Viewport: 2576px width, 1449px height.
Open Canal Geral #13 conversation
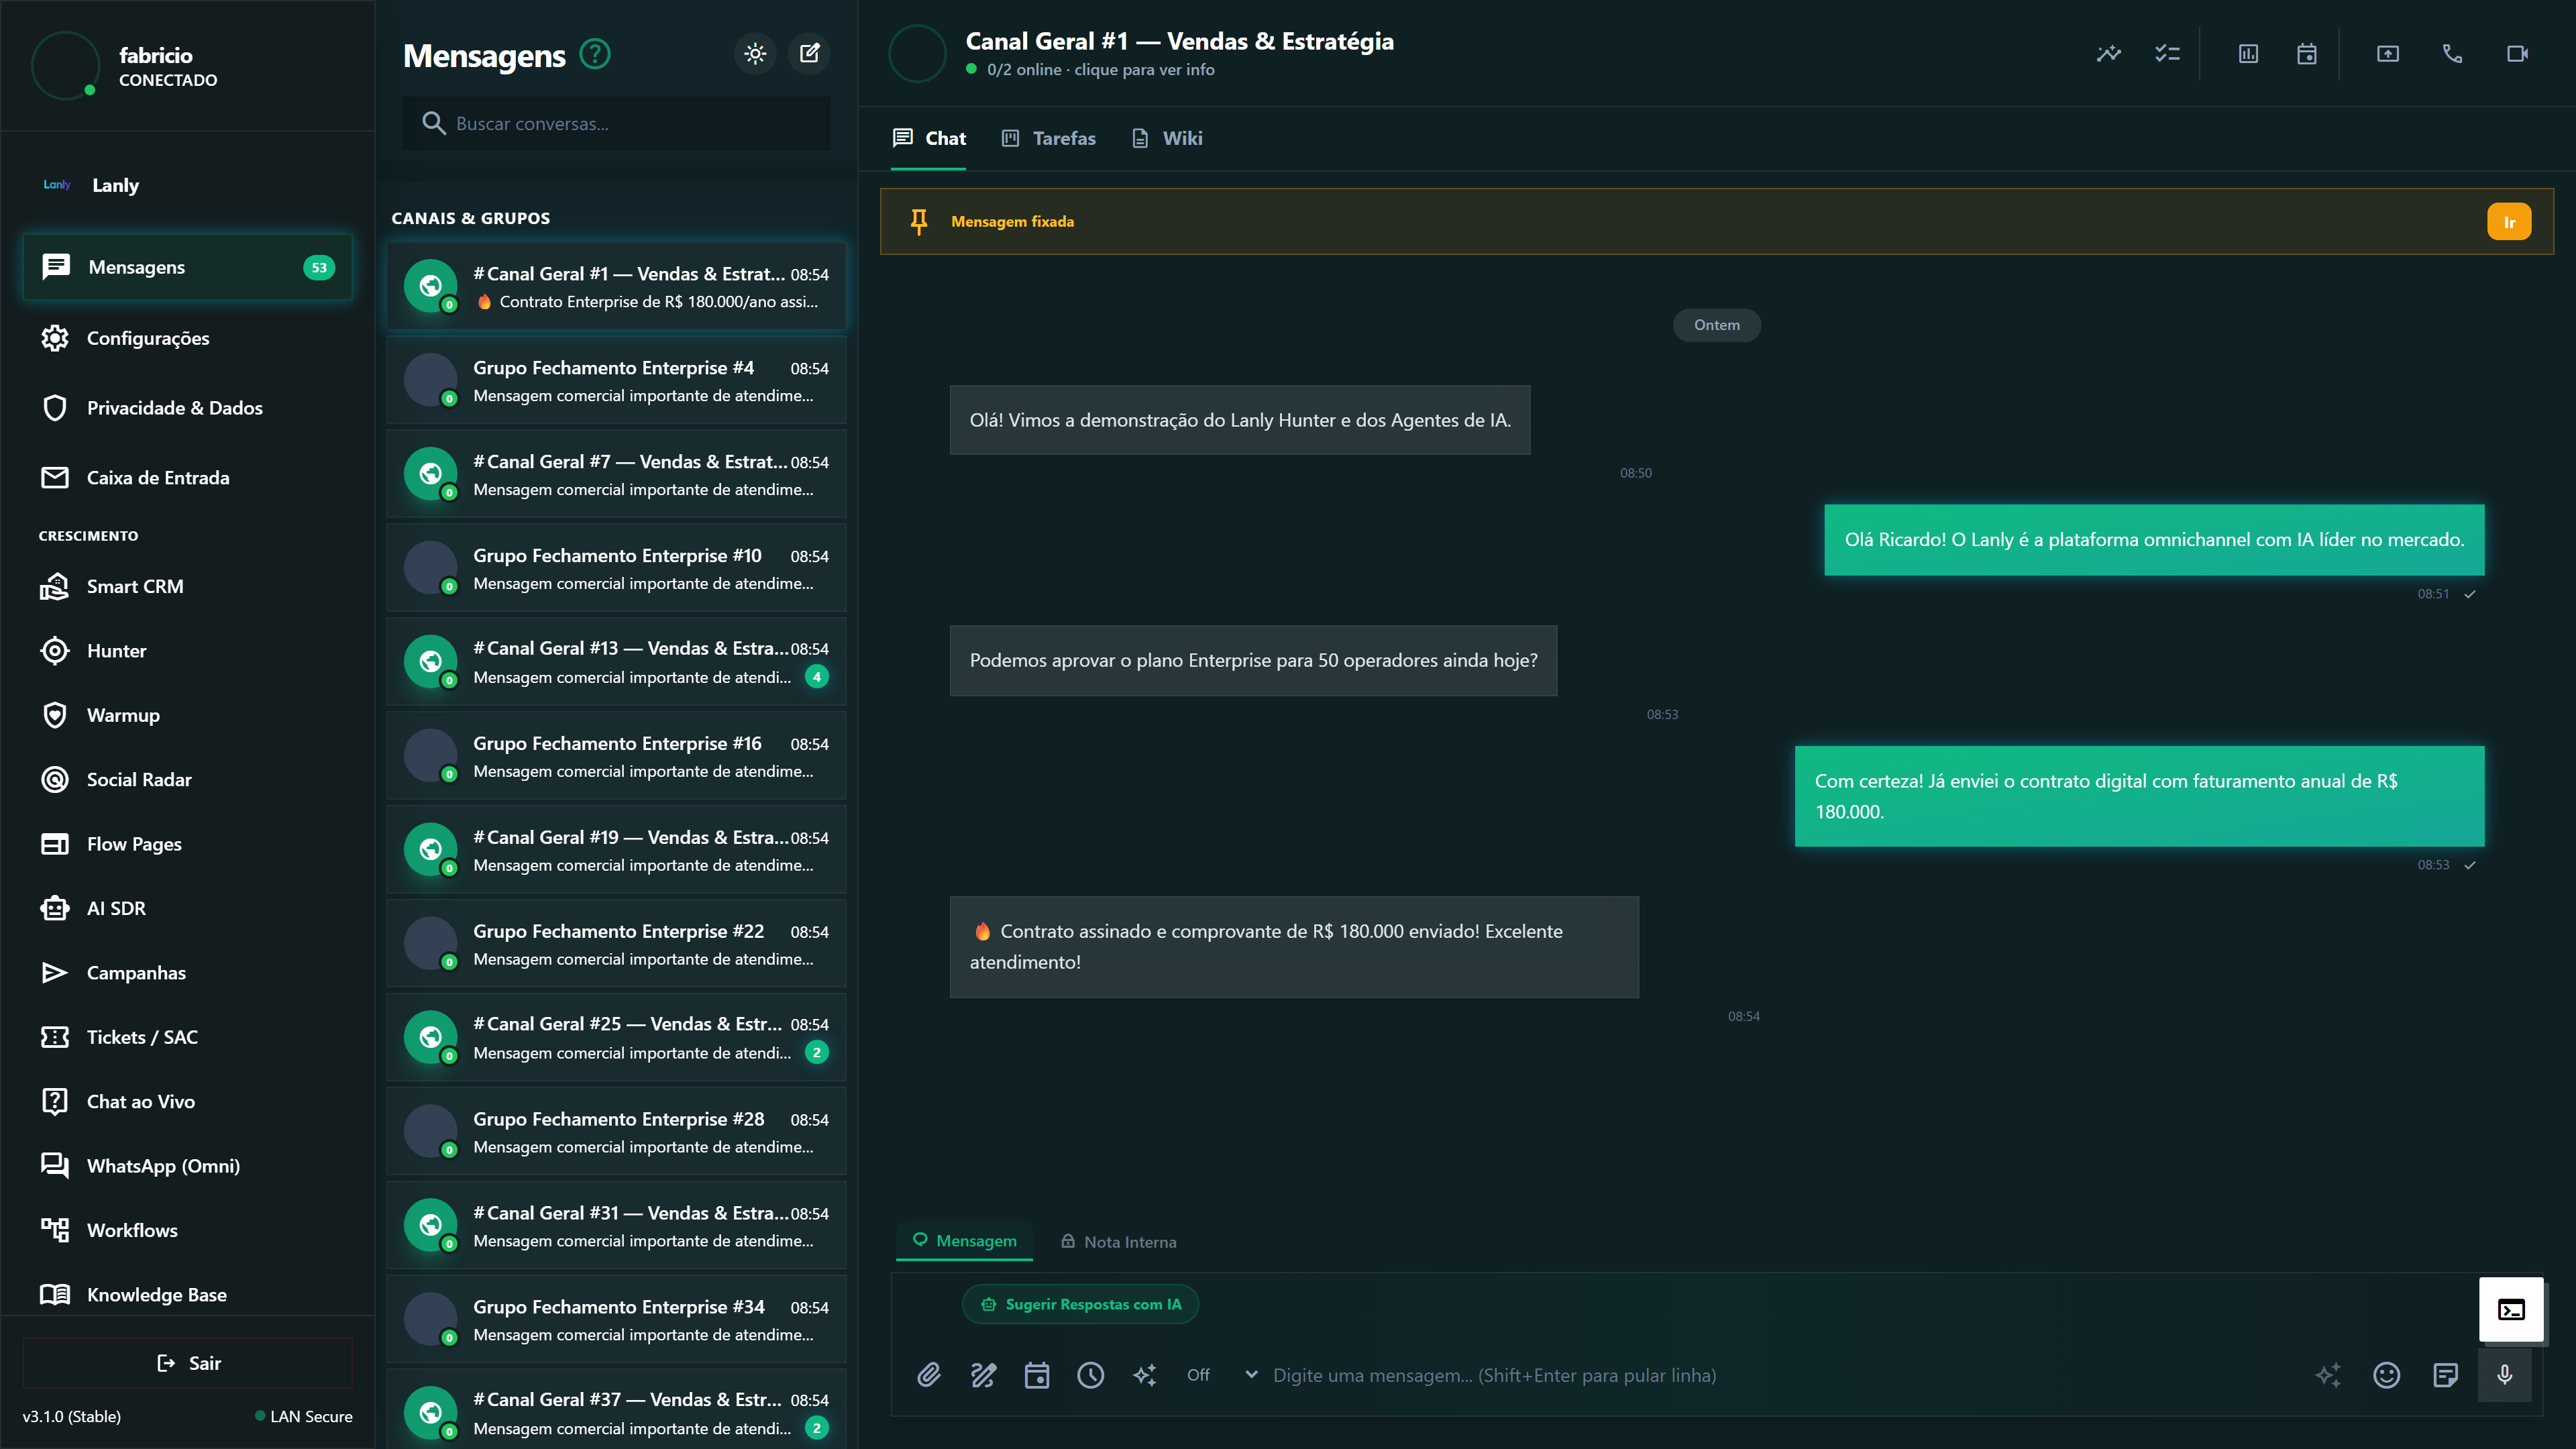[616, 662]
